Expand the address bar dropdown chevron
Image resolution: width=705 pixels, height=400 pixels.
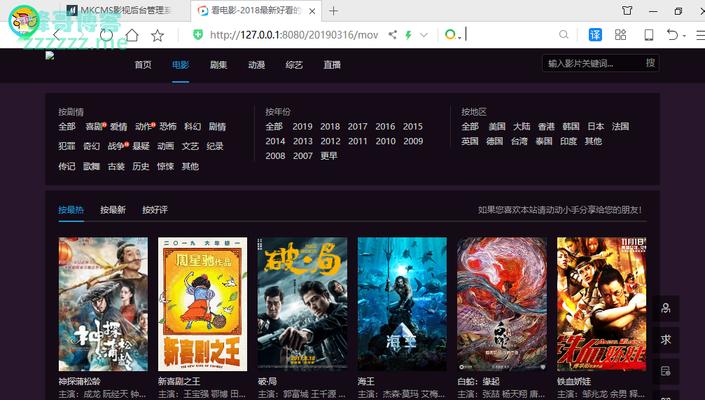[x=424, y=35]
